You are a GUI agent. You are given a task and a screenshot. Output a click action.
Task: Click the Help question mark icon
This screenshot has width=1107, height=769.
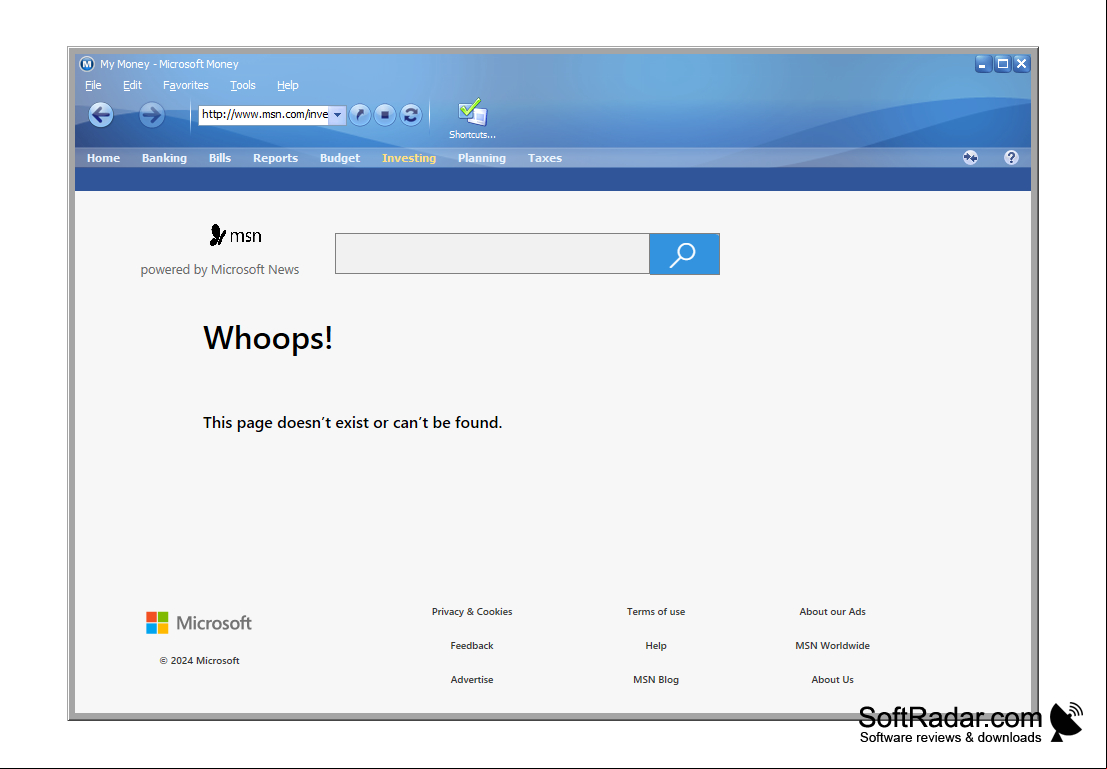point(1011,157)
